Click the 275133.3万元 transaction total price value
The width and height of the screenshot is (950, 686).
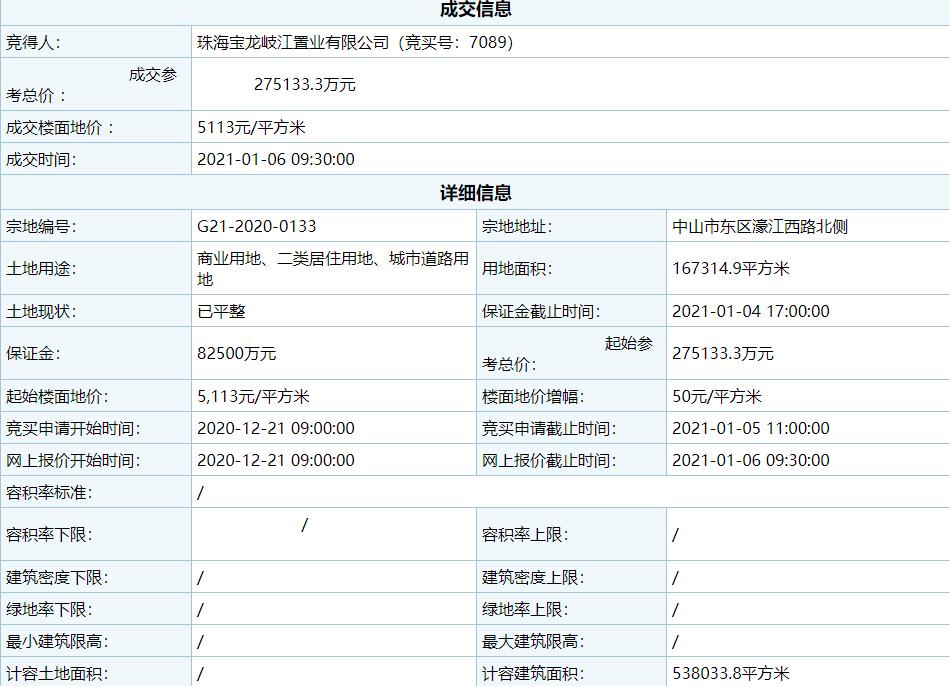[x=304, y=85]
